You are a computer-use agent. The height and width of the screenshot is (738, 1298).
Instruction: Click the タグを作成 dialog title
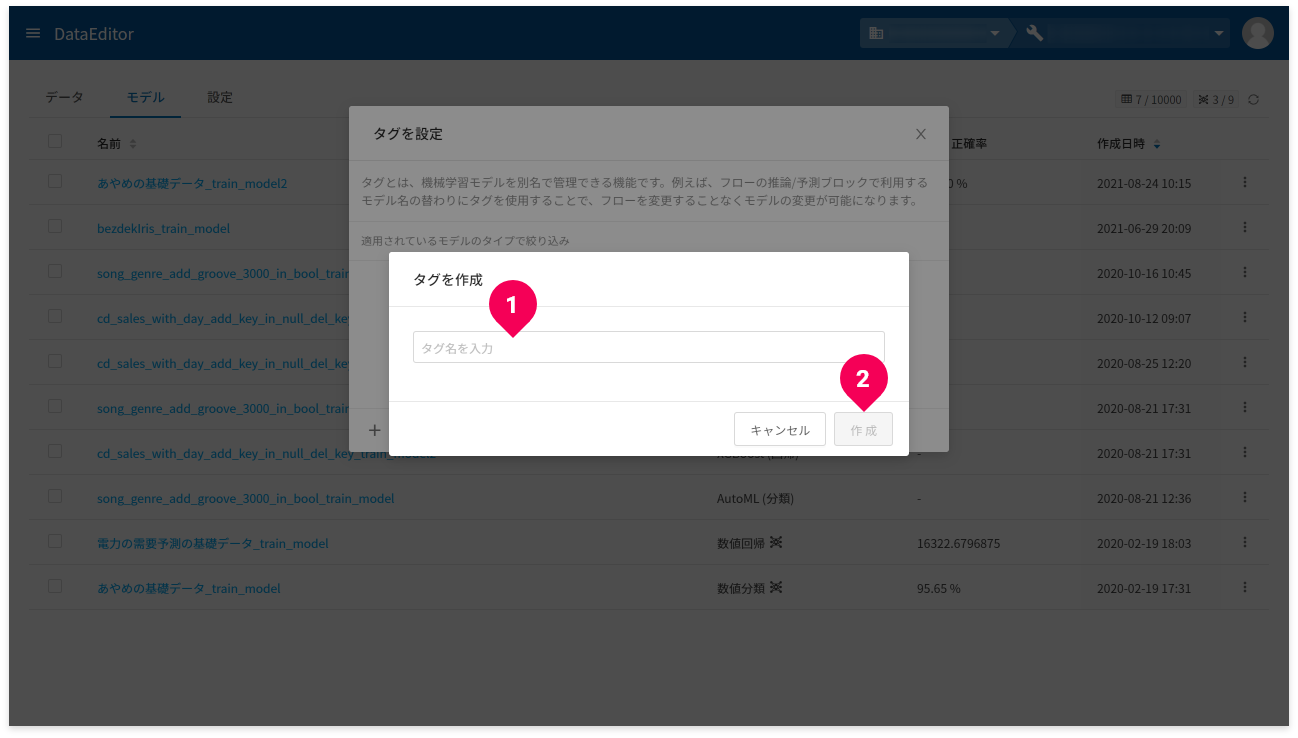pos(448,280)
